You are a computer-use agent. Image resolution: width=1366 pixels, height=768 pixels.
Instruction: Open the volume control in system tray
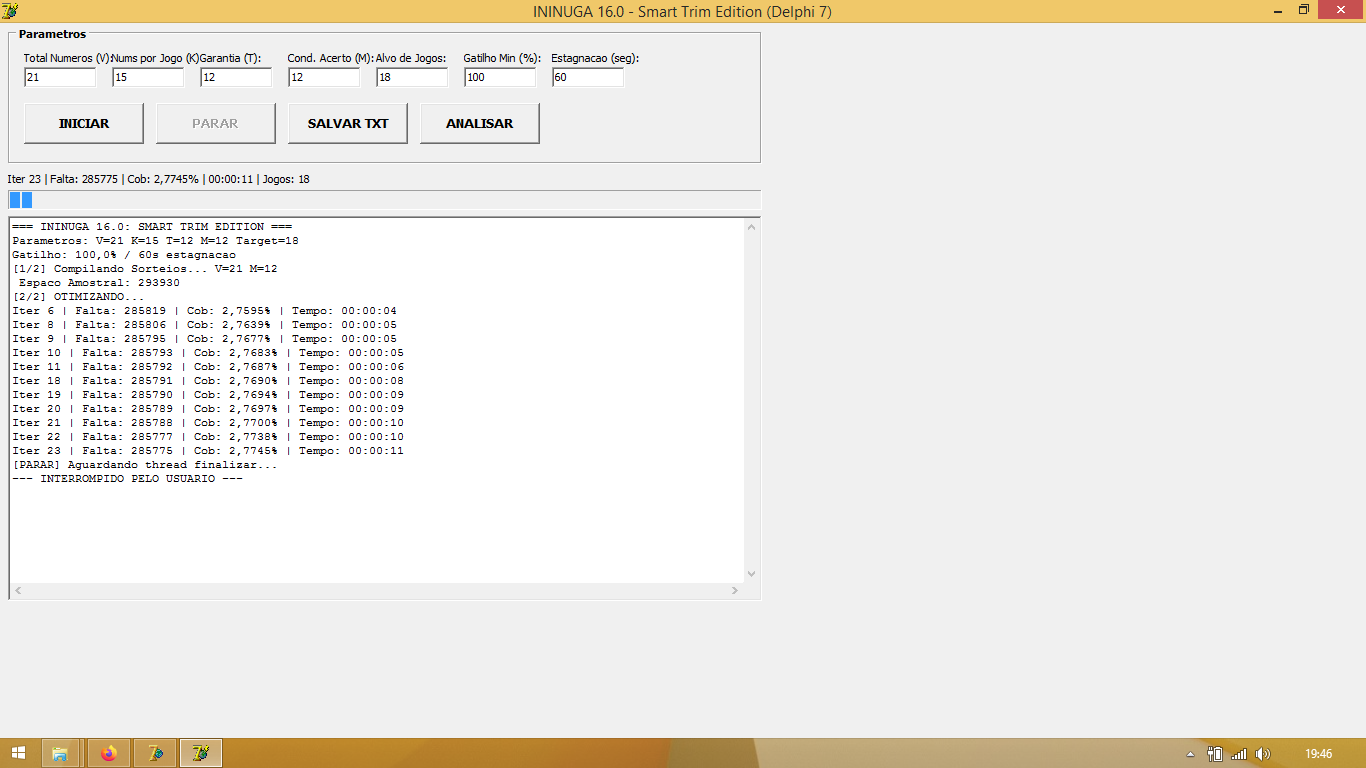tap(1263, 754)
